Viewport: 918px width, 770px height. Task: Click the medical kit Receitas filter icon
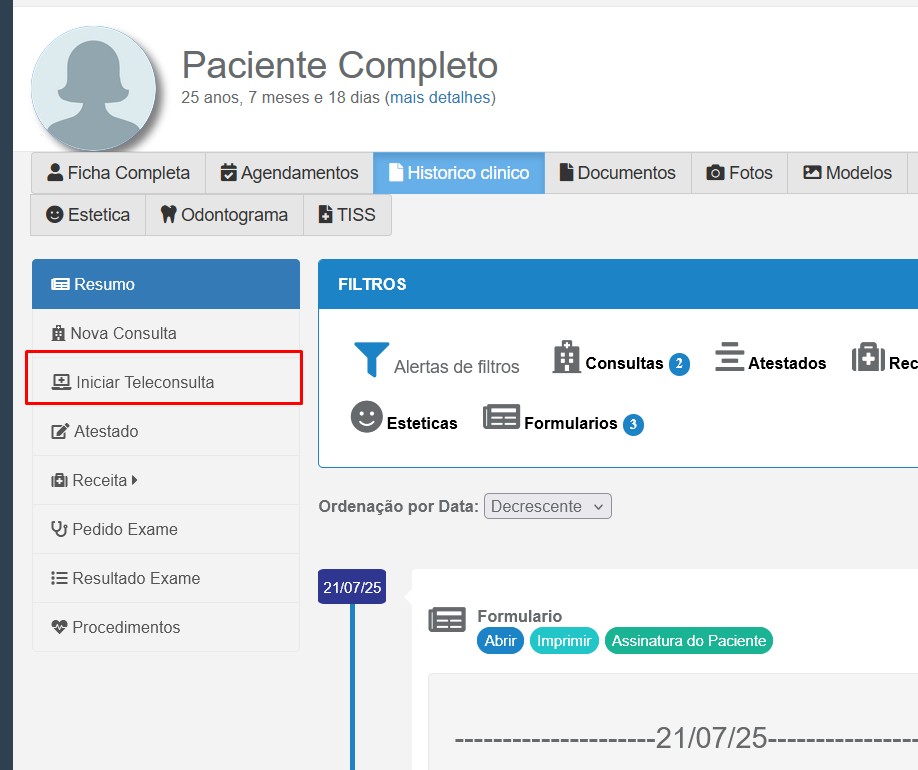click(x=868, y=357)
